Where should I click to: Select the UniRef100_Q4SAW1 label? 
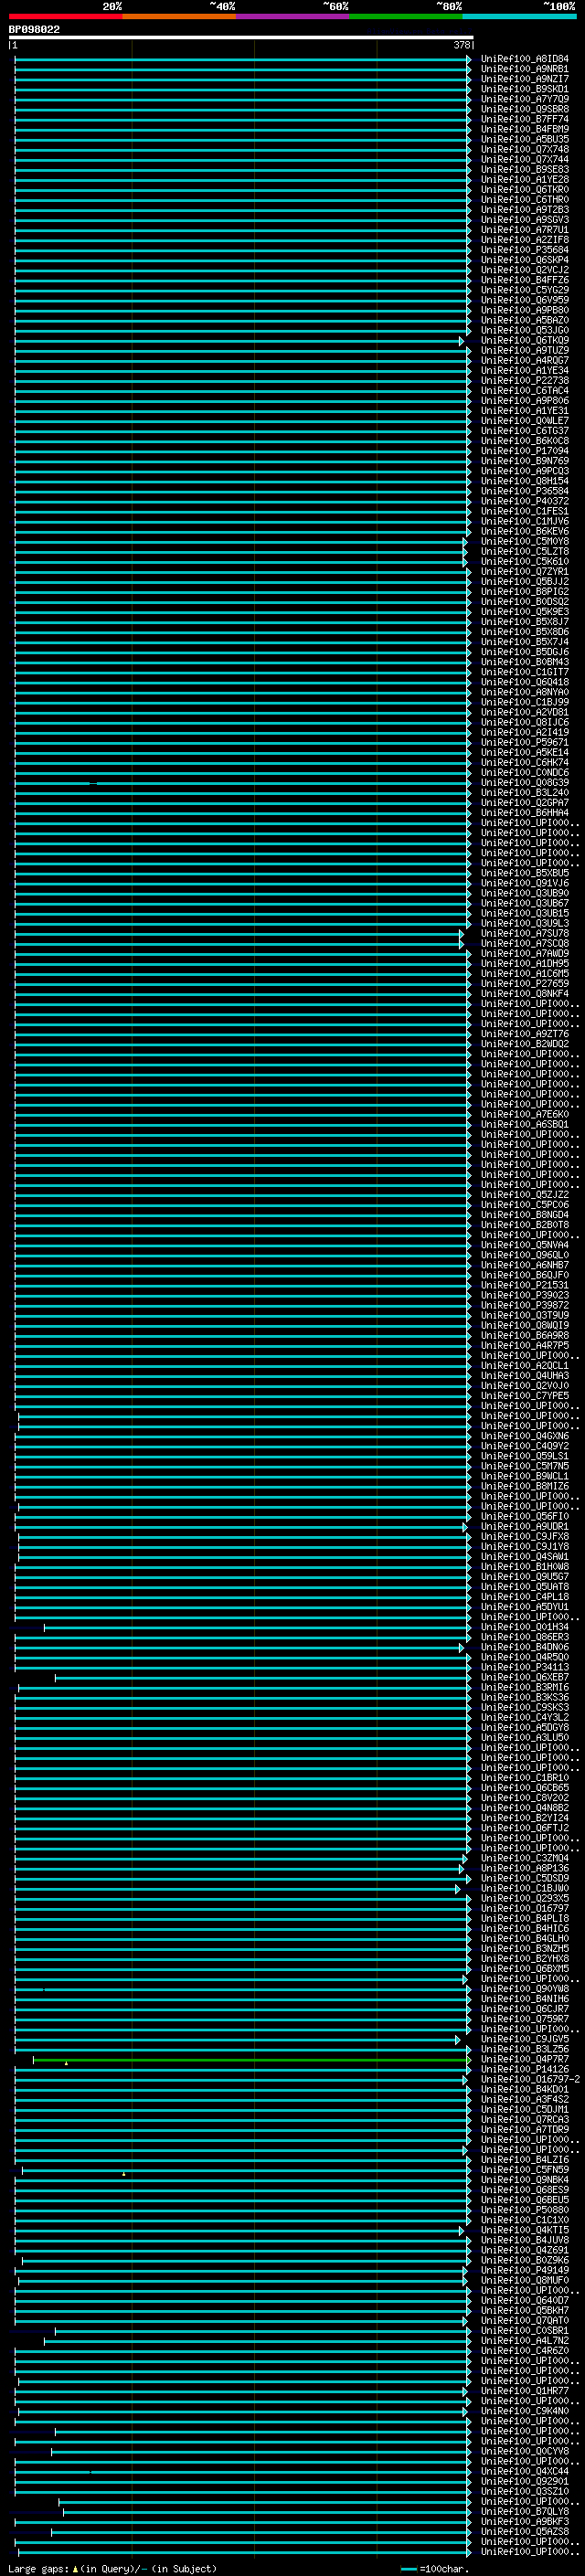pos(524,1557)
